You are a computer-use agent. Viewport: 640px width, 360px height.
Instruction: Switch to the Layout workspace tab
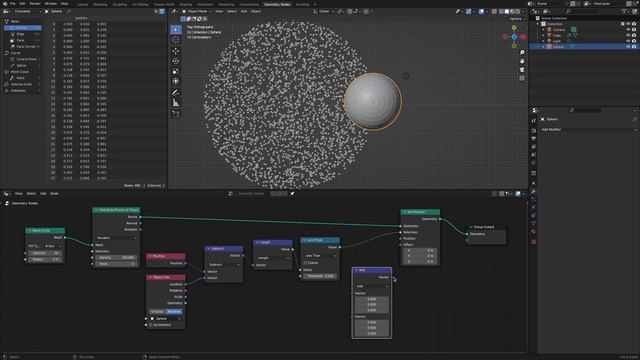pyautogui.click(x=82, y=4)
